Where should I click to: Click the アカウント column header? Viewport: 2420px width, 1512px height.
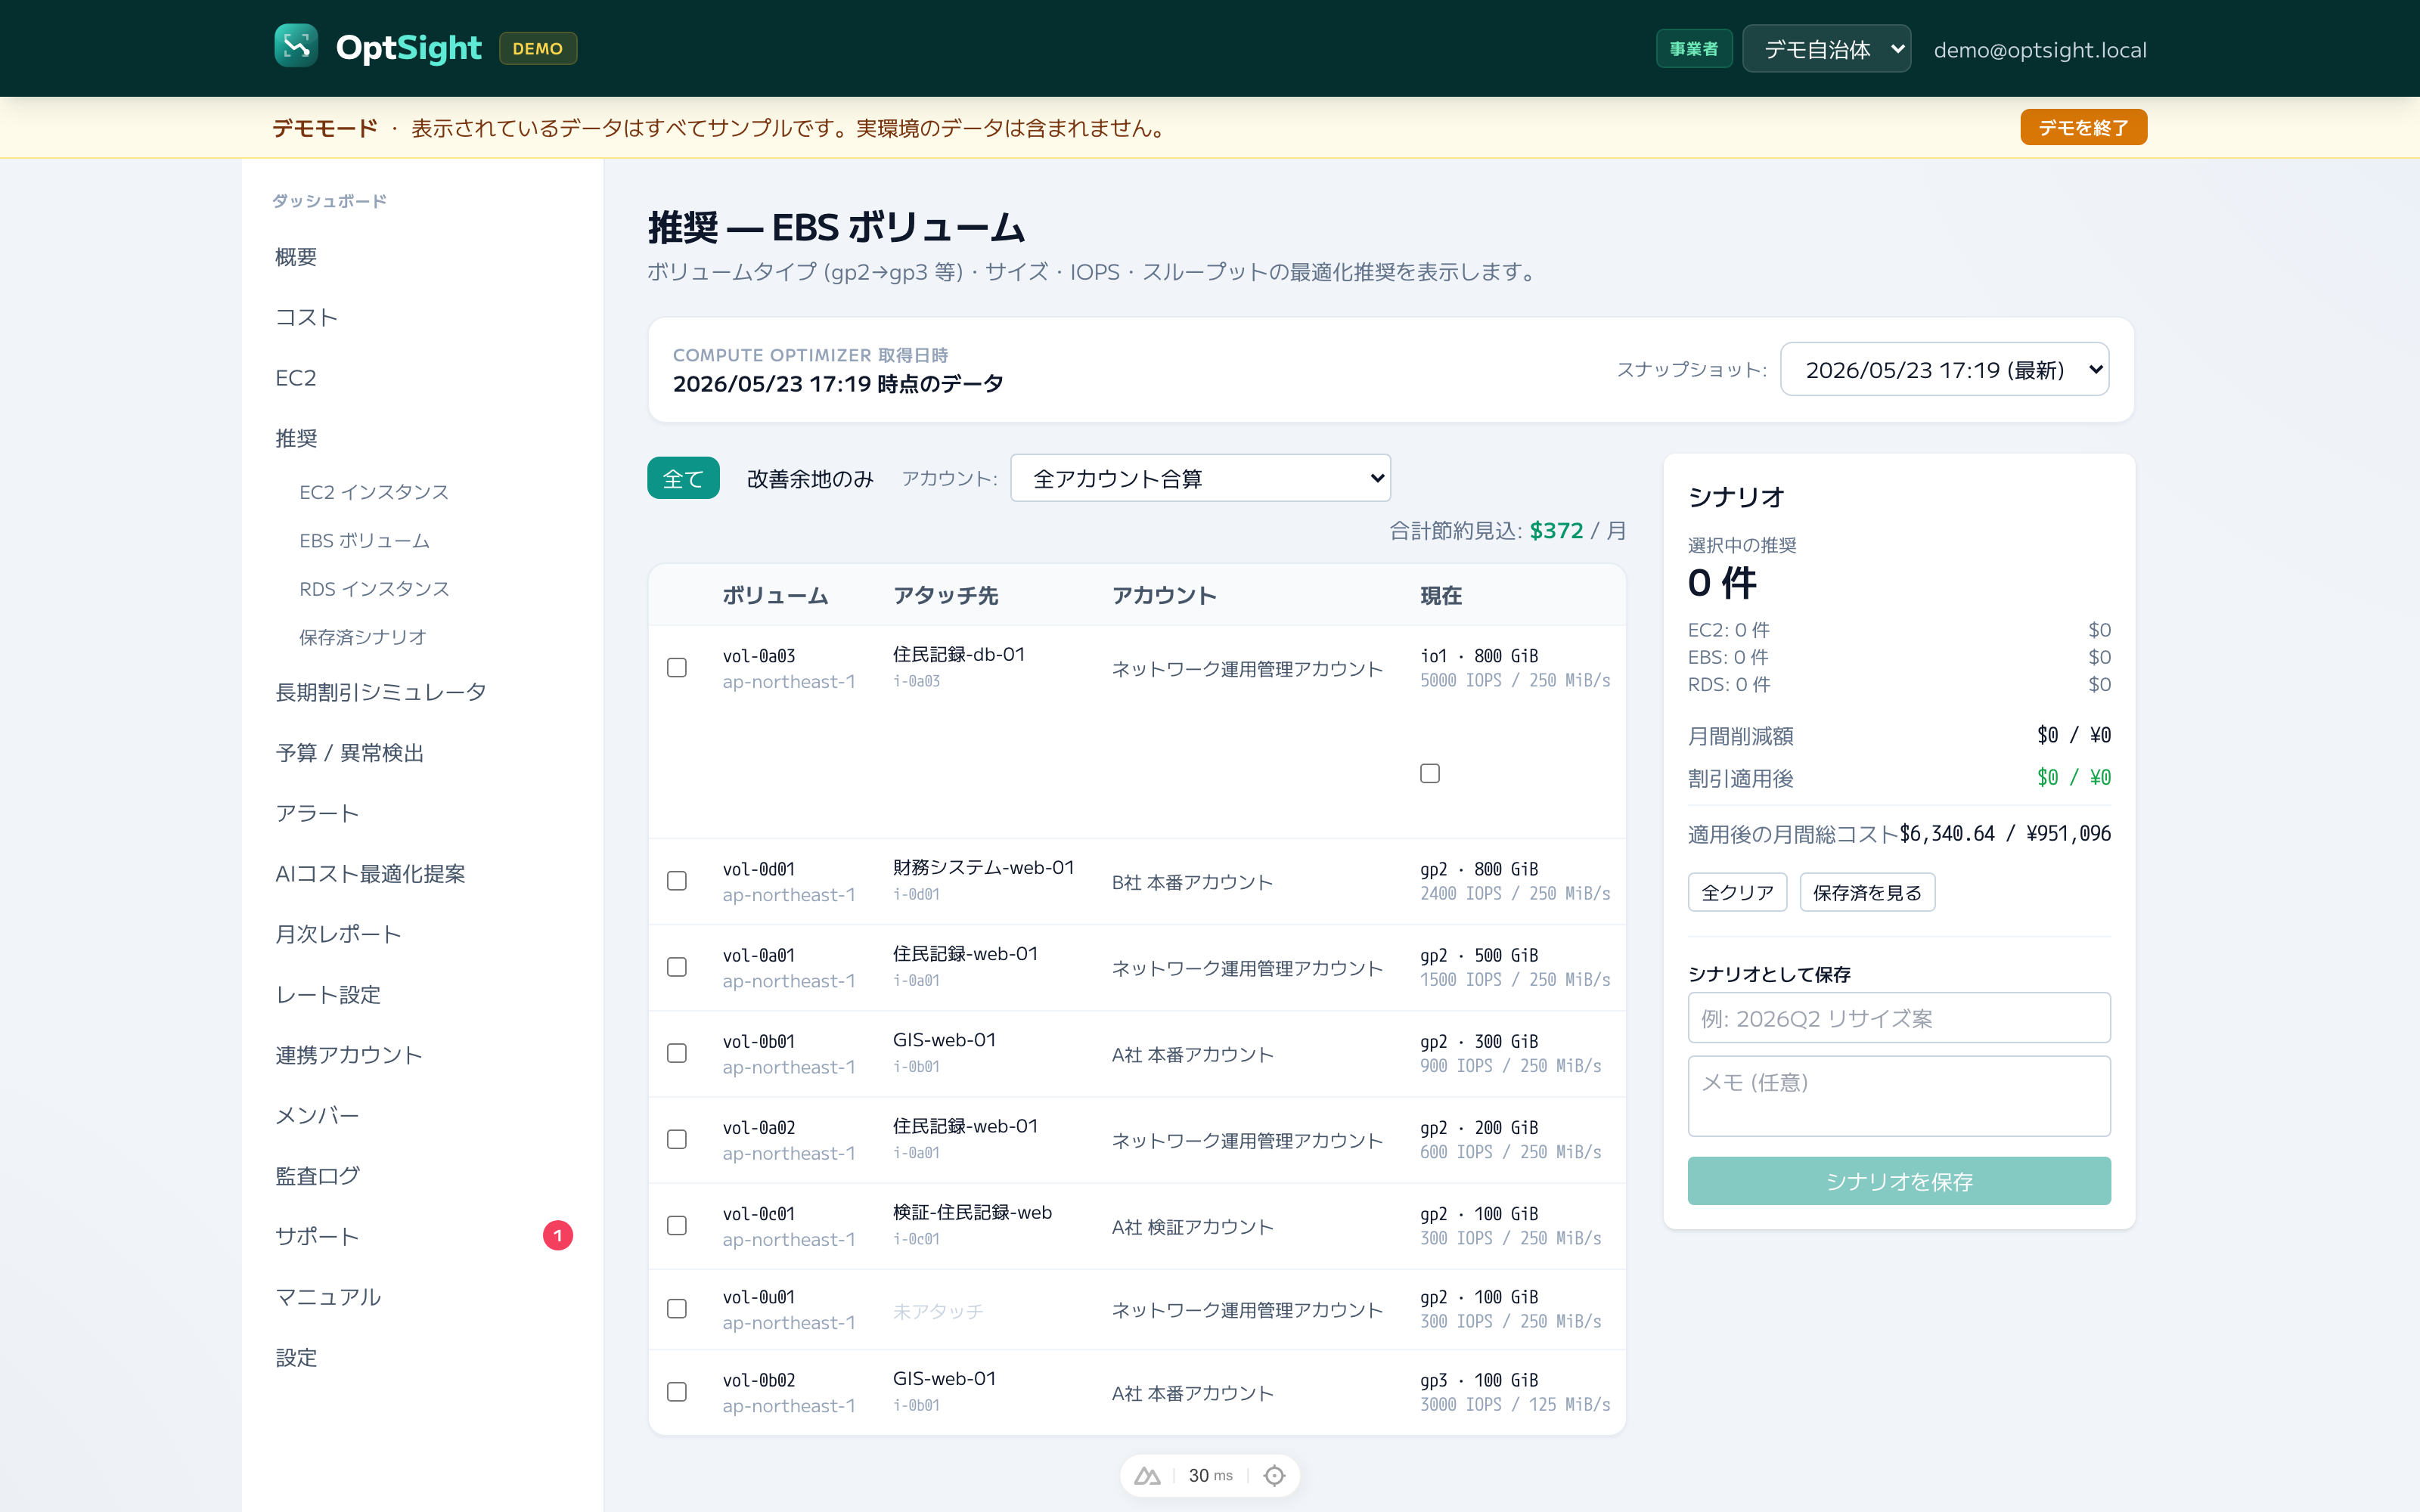[x=1164, y=595]
